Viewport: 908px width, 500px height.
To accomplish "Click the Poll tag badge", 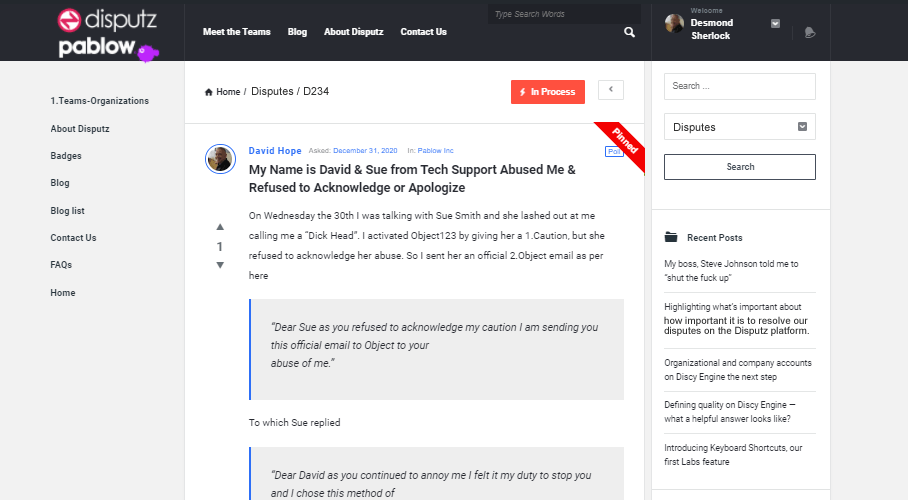I will pyautogui.click(x=613, y=151).
